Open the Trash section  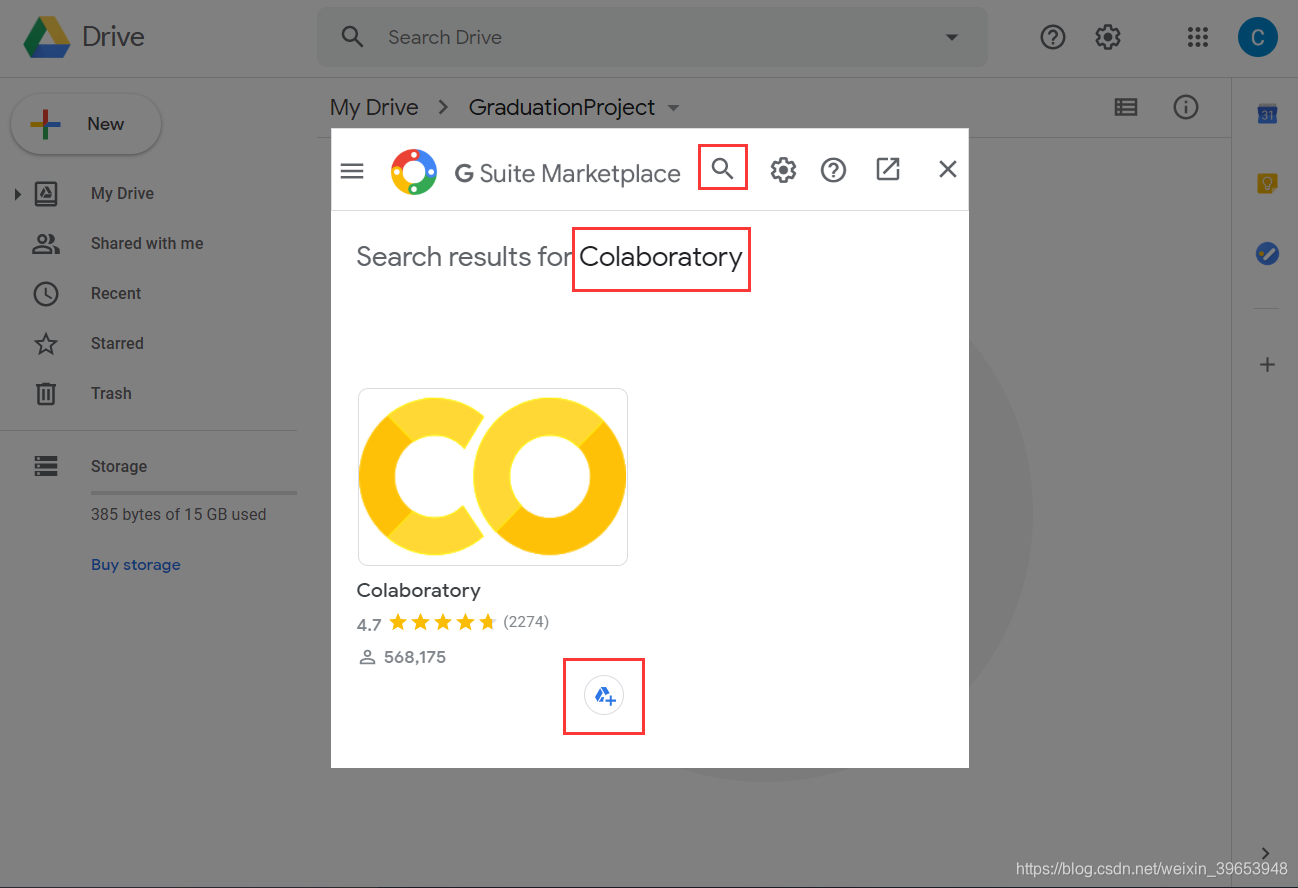click(x=111, y=393)
